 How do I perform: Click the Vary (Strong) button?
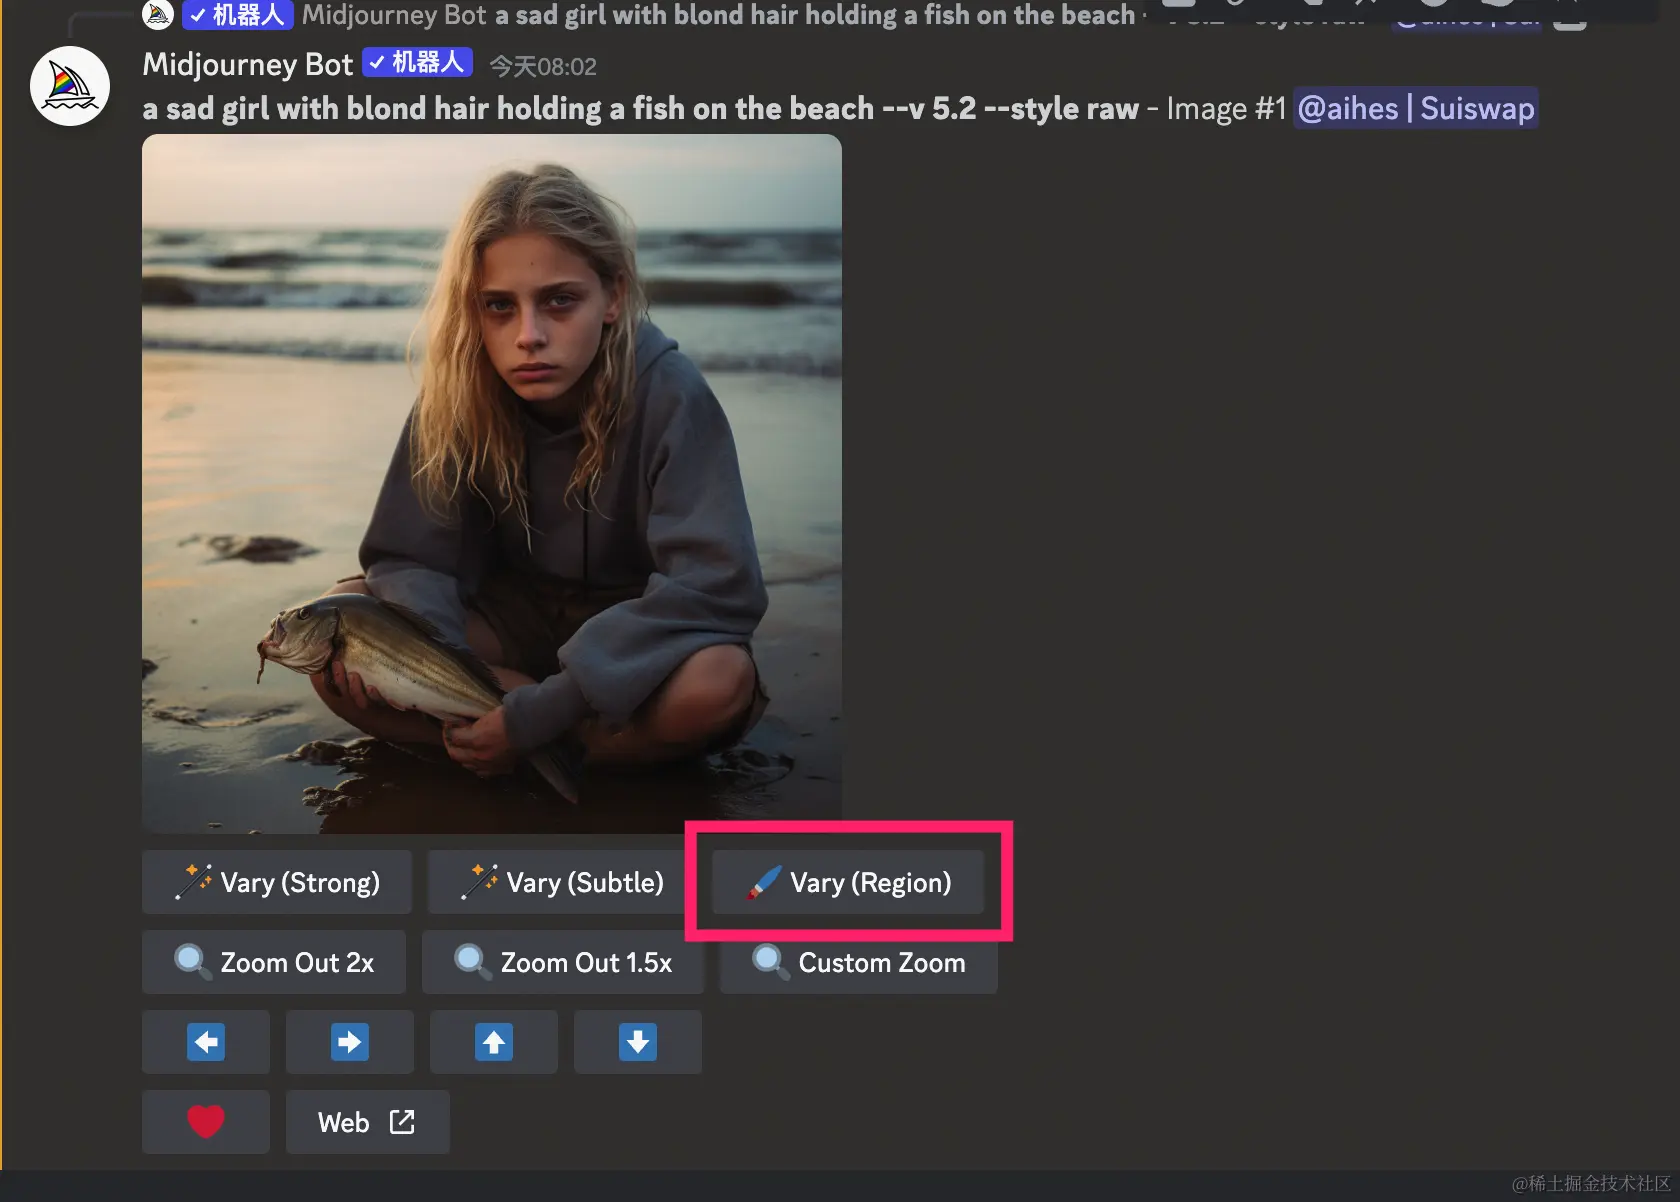(x=277, y=882)
